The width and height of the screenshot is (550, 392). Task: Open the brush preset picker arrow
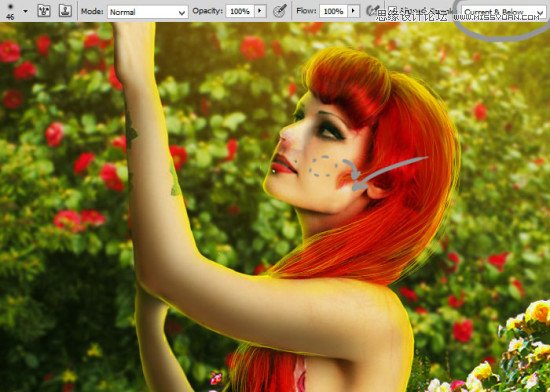[25, 11]
